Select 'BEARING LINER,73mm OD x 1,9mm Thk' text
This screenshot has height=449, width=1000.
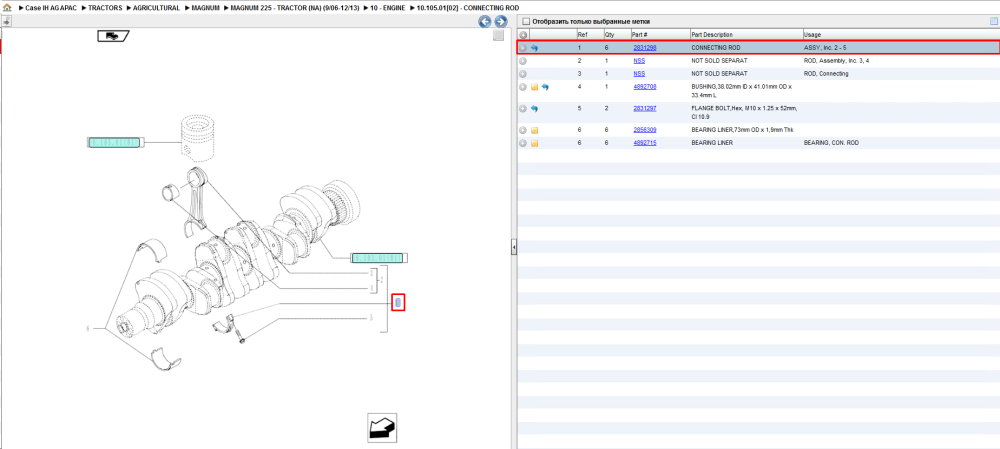coord(742,130)
